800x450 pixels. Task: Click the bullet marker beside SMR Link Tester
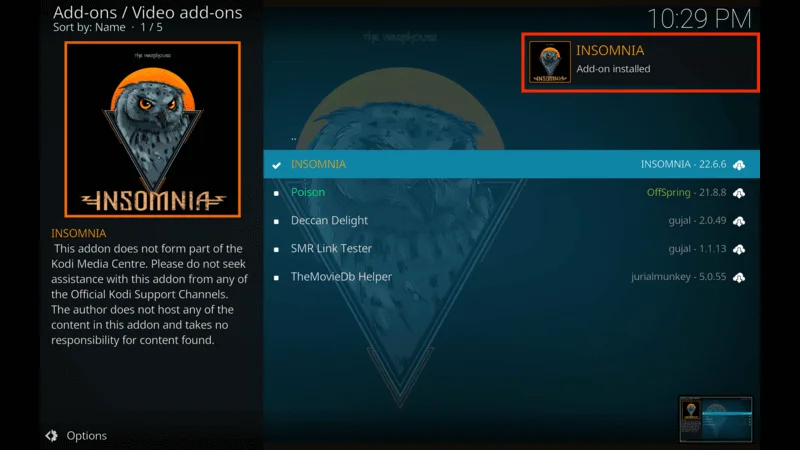pos(276,249)
